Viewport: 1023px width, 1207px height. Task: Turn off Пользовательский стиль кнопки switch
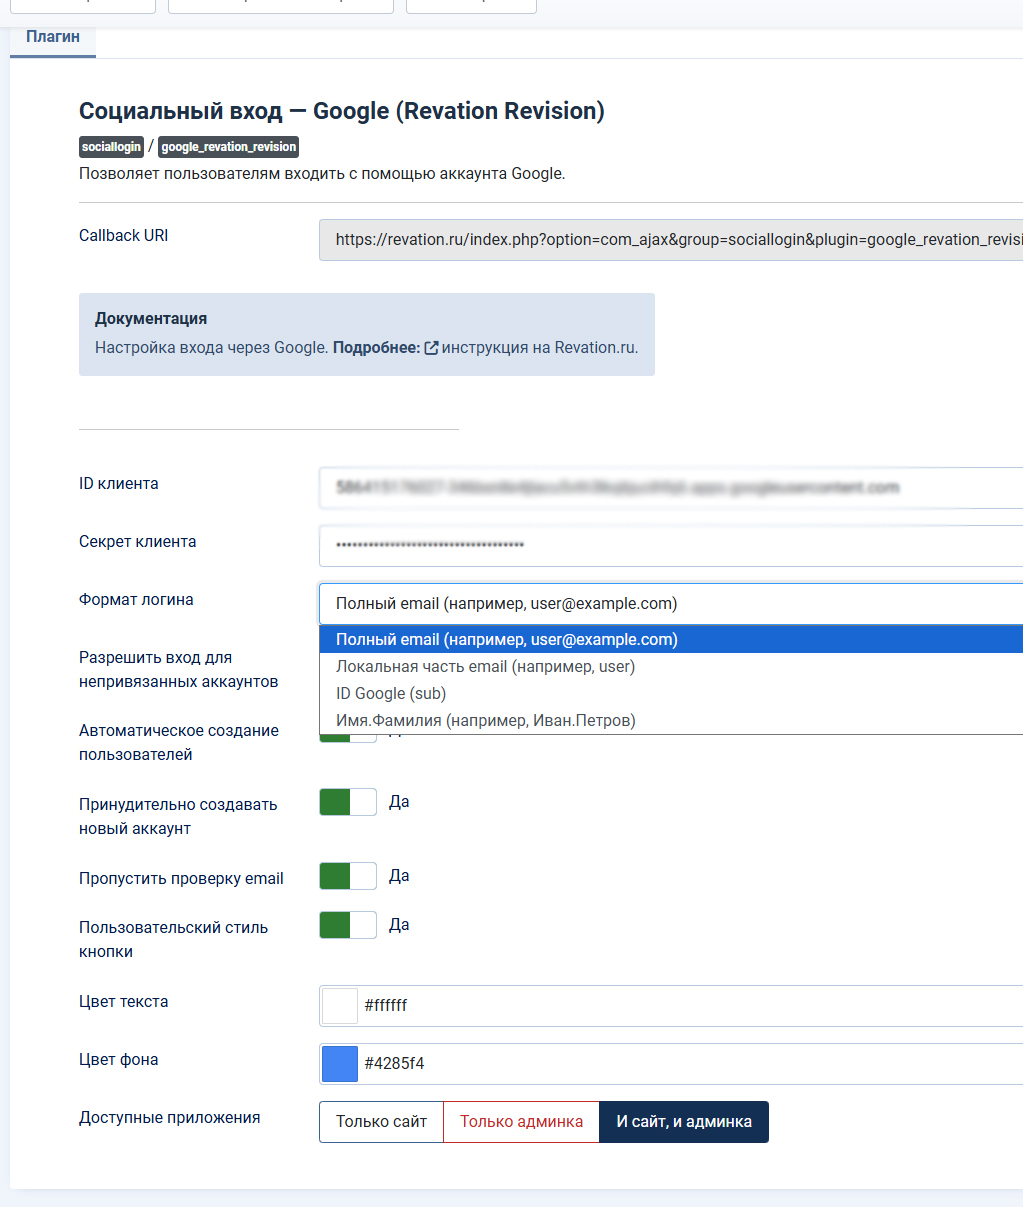348,925
